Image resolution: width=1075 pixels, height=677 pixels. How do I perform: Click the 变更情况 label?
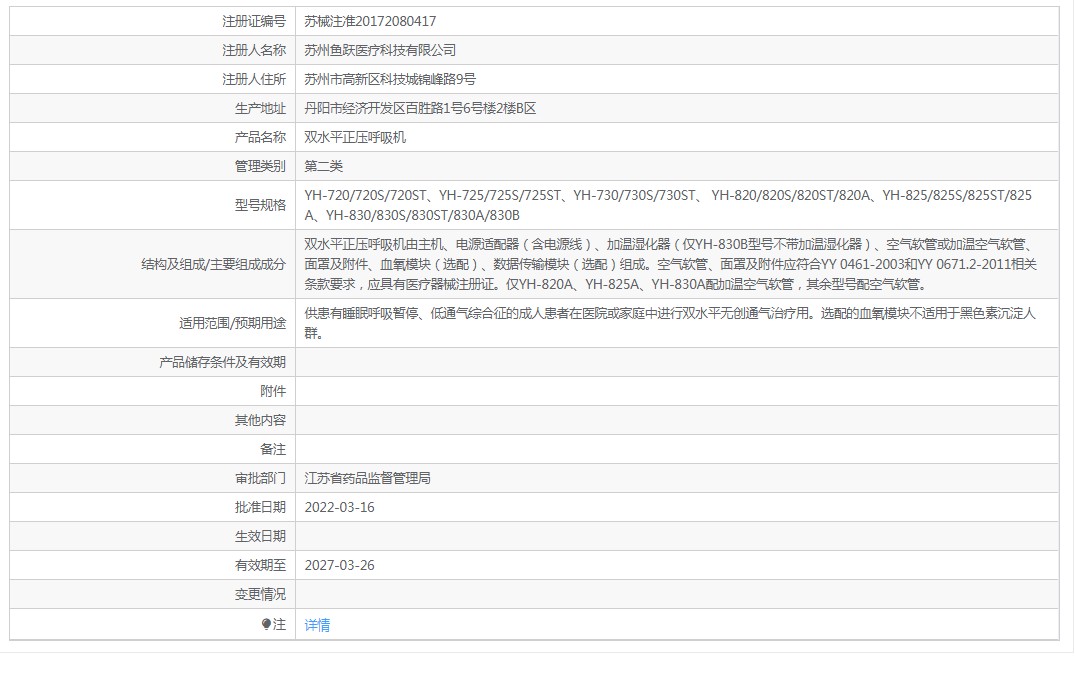(x=260, y=594)
